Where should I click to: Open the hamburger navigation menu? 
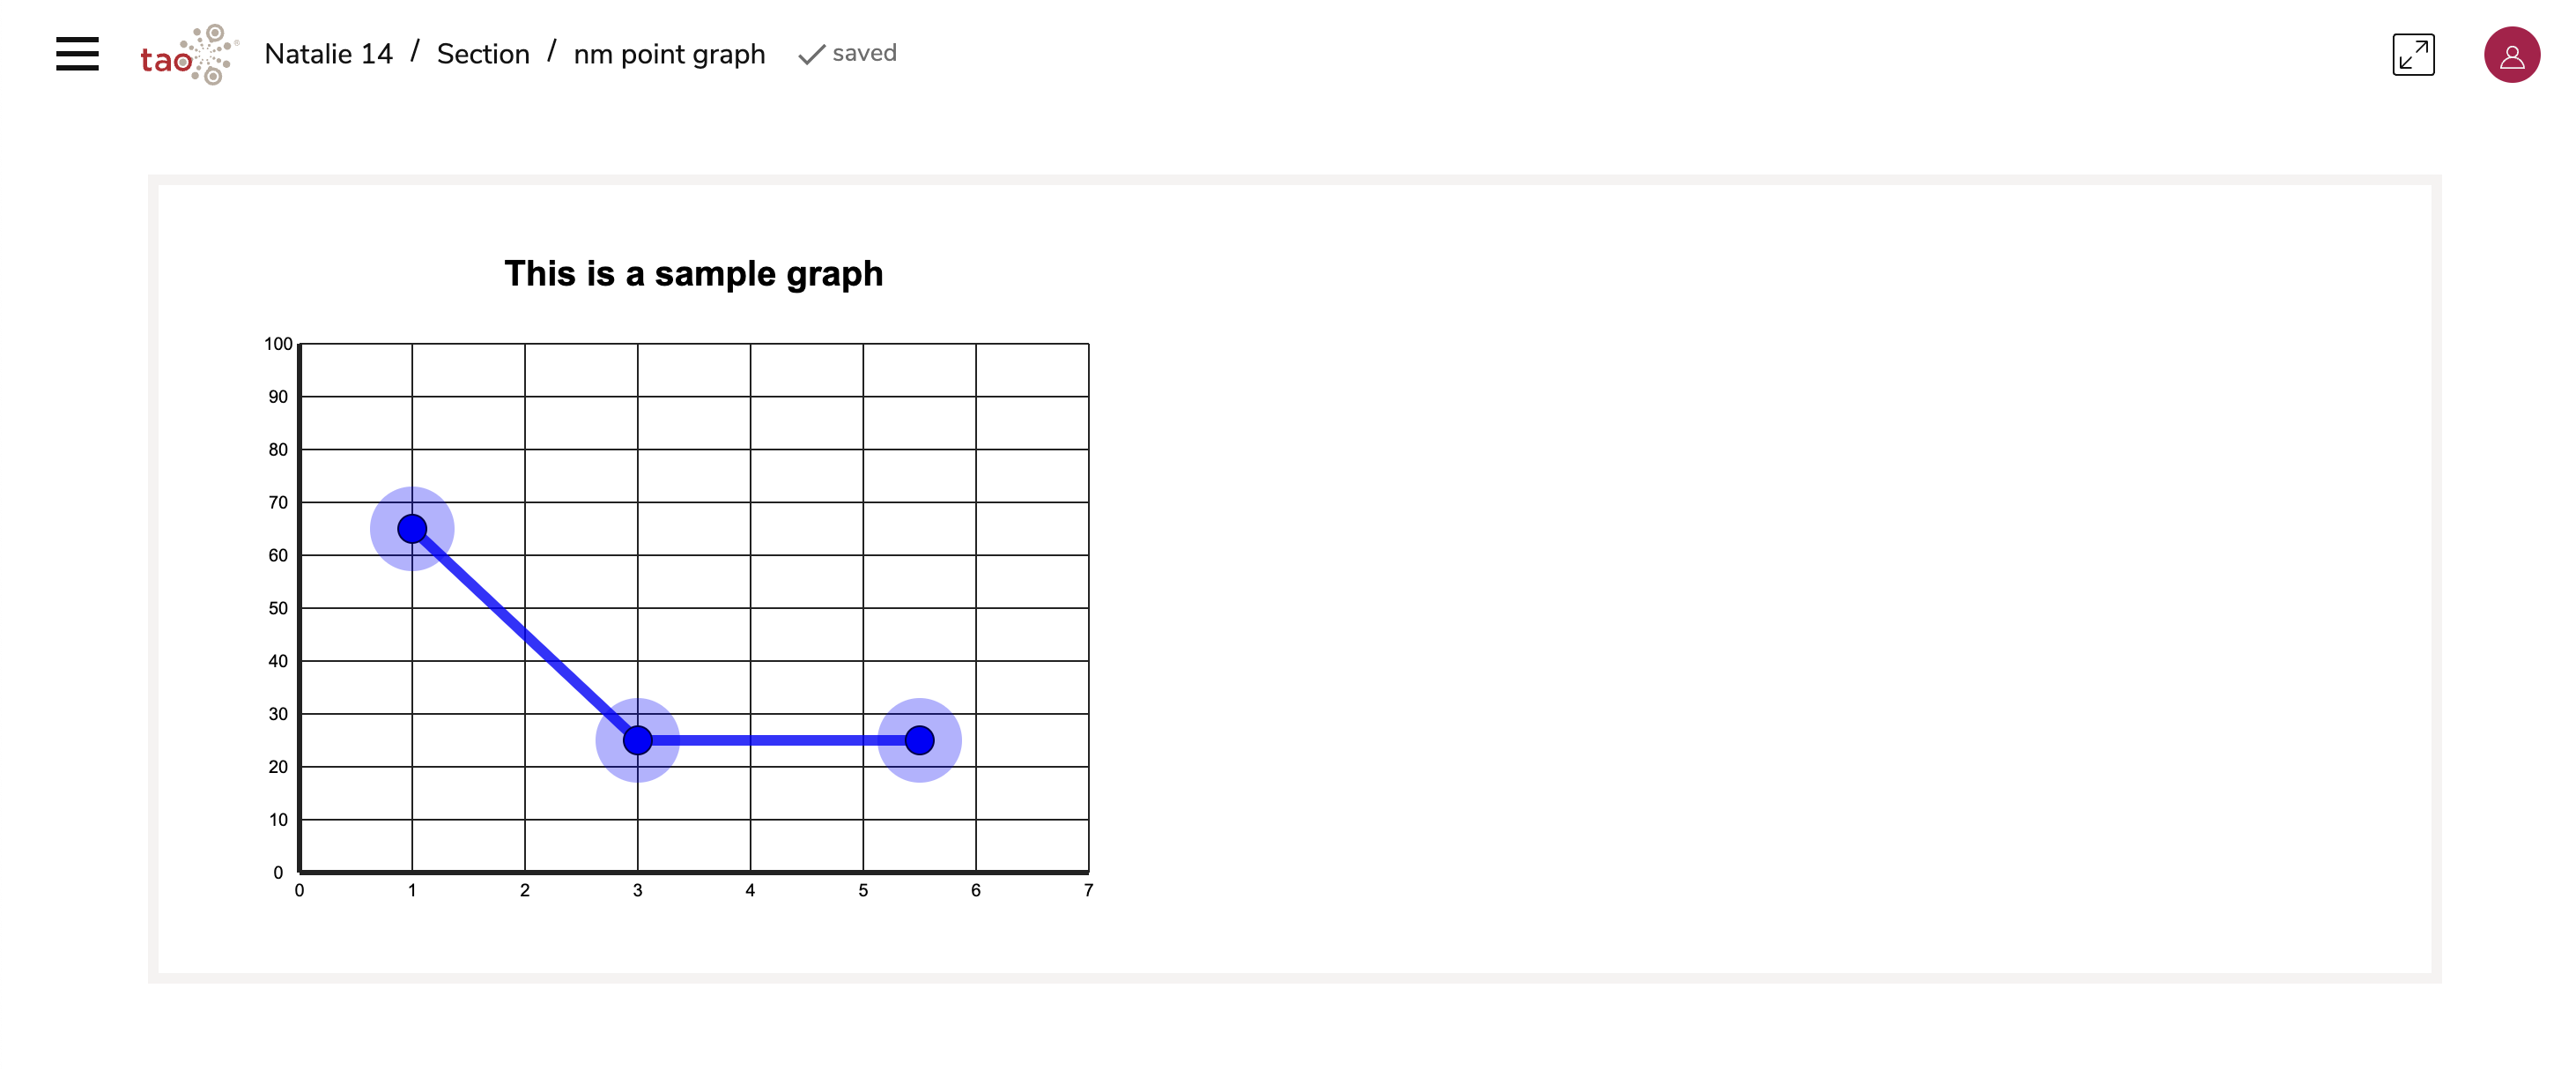(77, 55)
